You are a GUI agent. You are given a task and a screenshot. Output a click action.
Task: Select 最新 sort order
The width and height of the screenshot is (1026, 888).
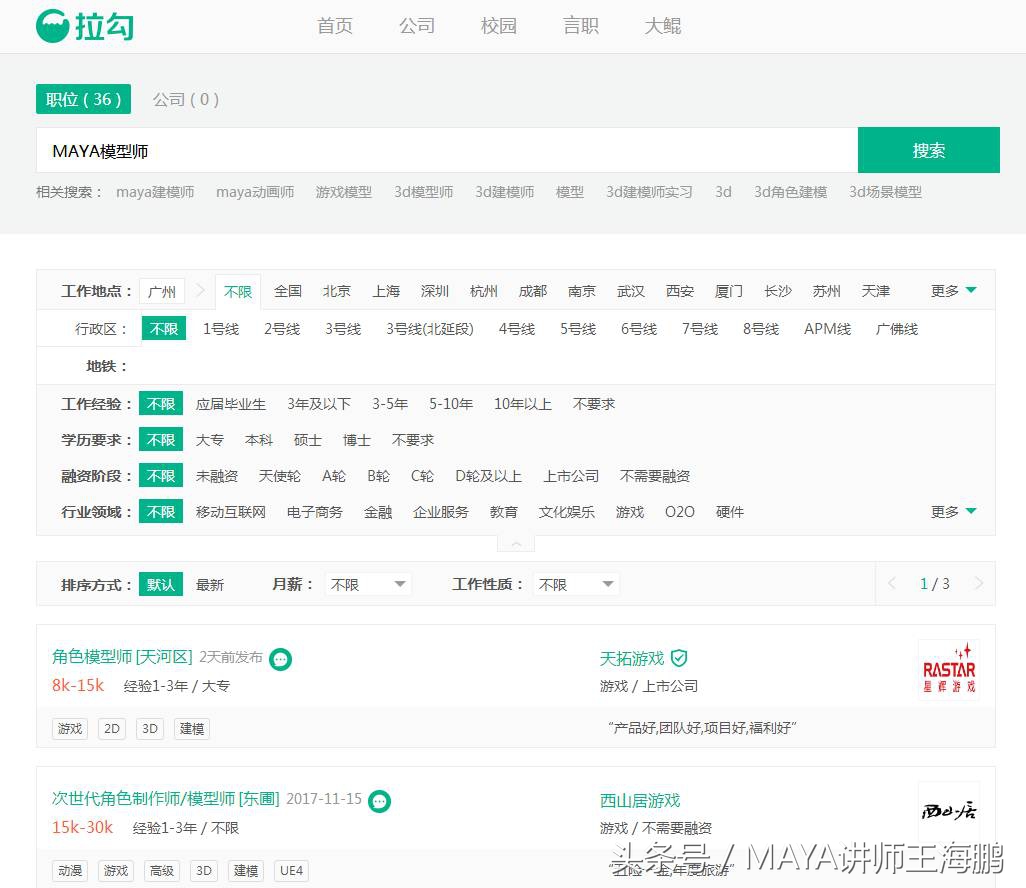tap(209, 583)
